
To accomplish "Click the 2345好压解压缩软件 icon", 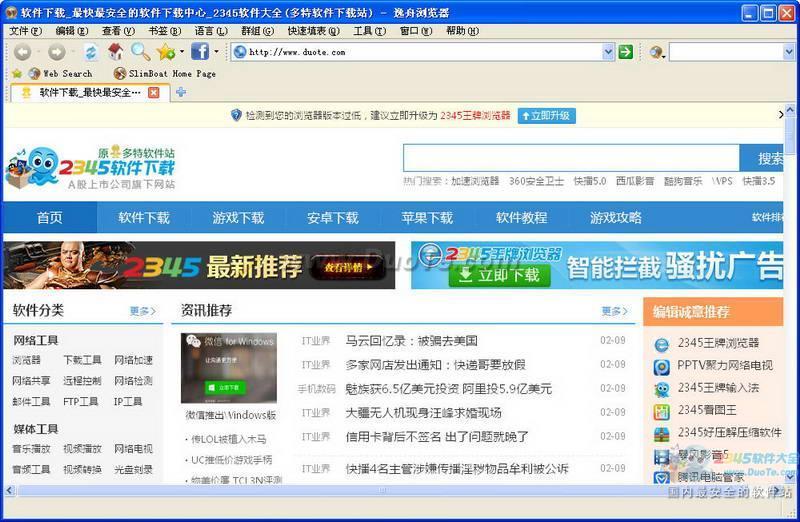I will point(662,434).
